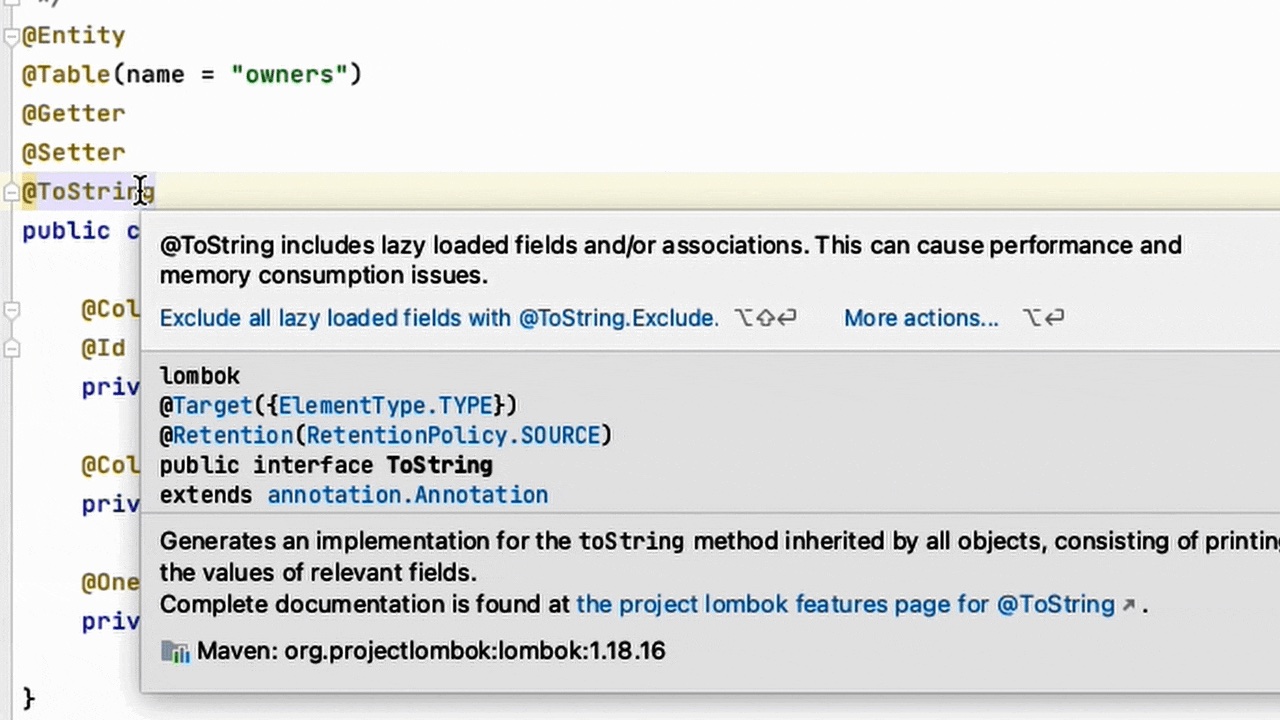Click the Maven lombok:1.18.16 library text
Viewport: 1280px width, 720px height.
coord(431,651)
